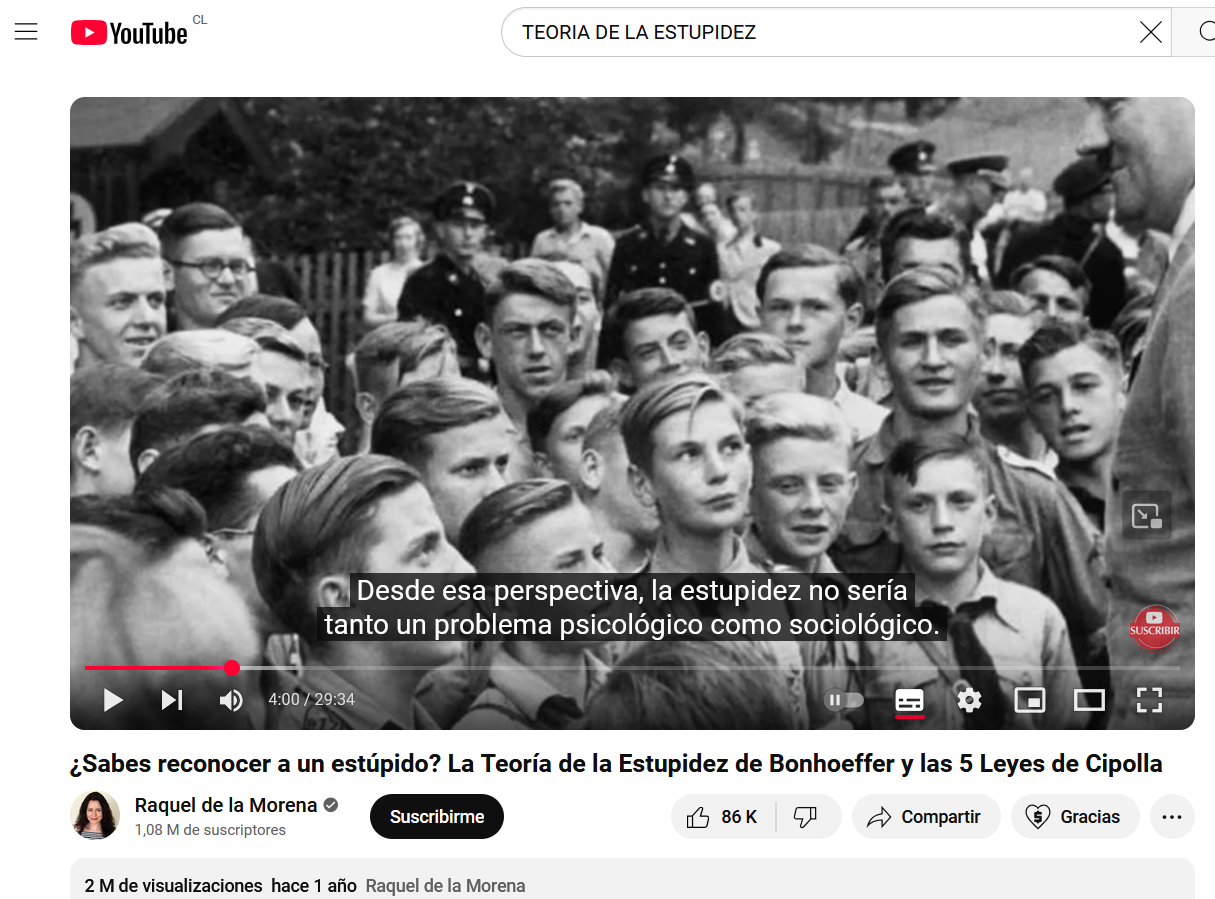Image resolution: width=1215 pixels, height=899 pixels.
Task: Click the picture-in-picture overlay icon on video
Action: (x=1146, y=516)
